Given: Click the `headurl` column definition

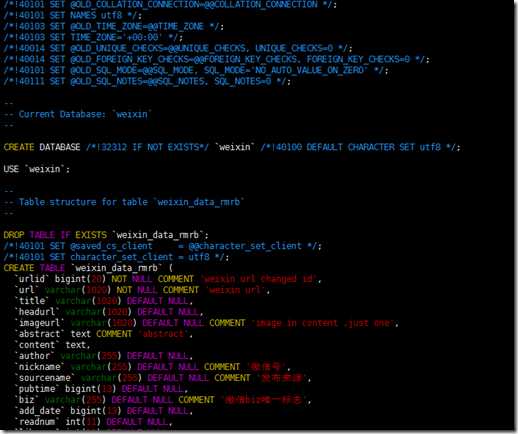Looking at the screenshot, I should click(109, 312).
